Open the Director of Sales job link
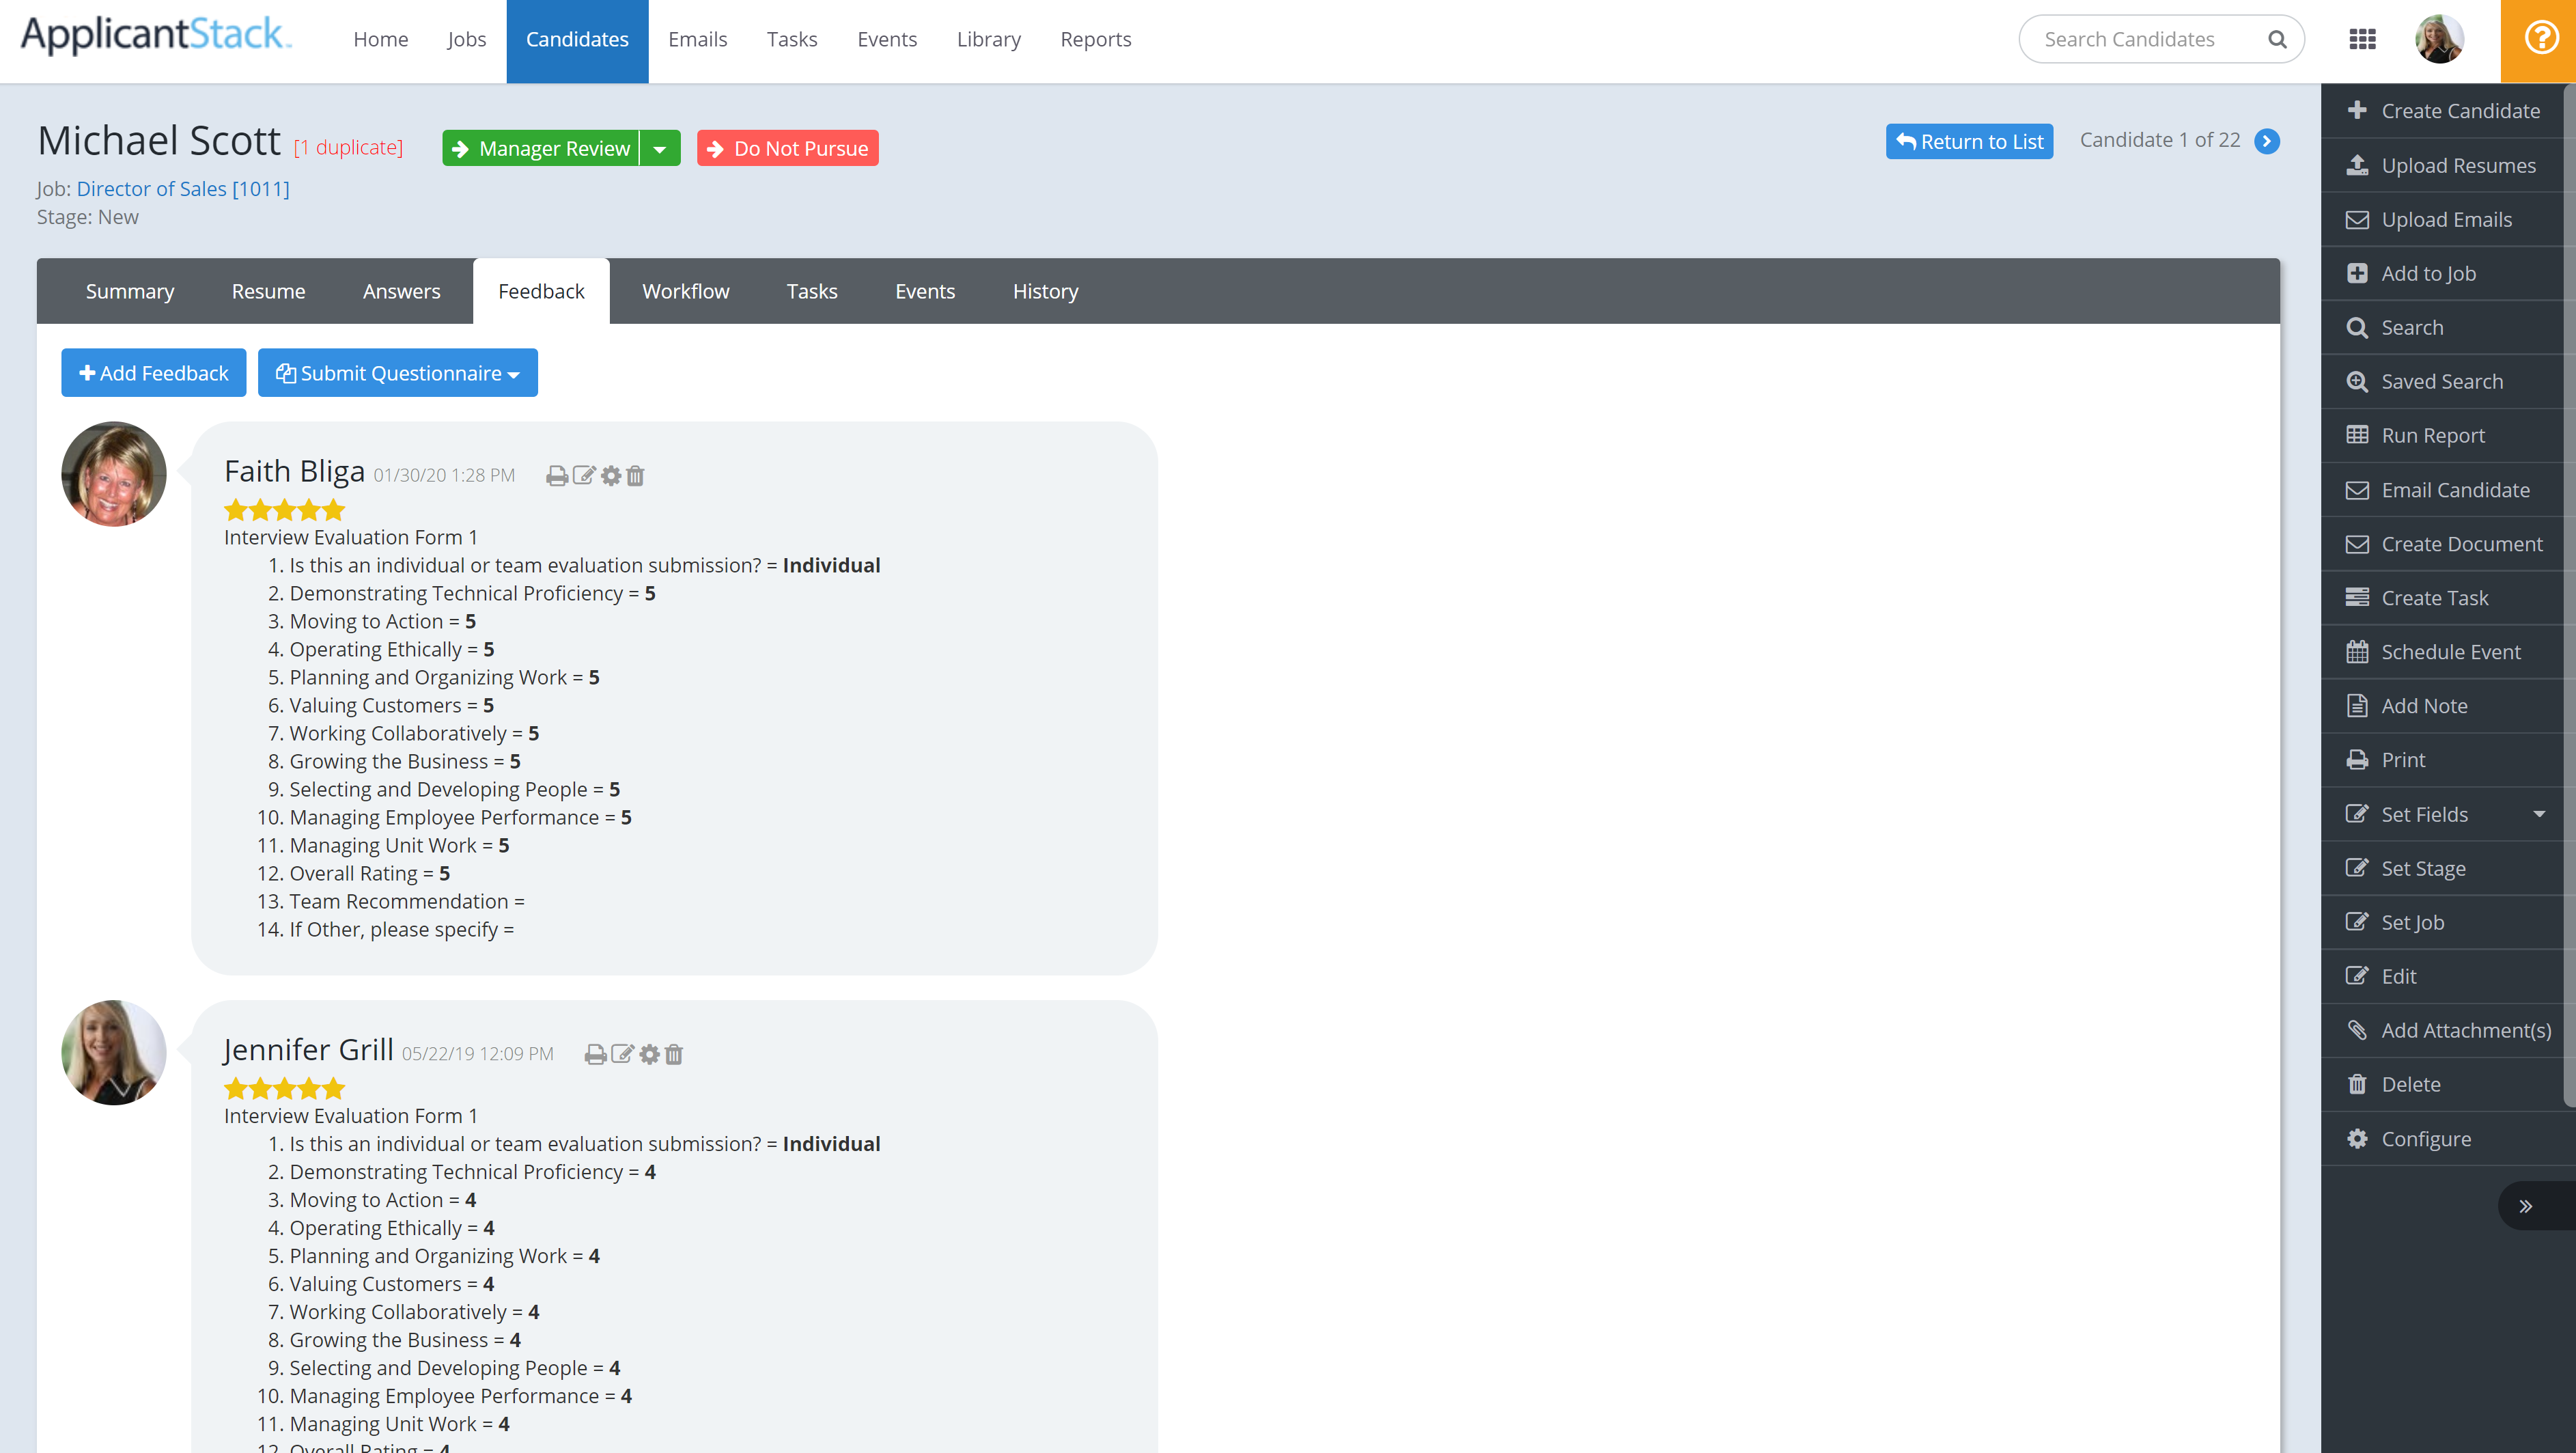The width and height of the screenshot is (2576, 1453). coord(183,188)
